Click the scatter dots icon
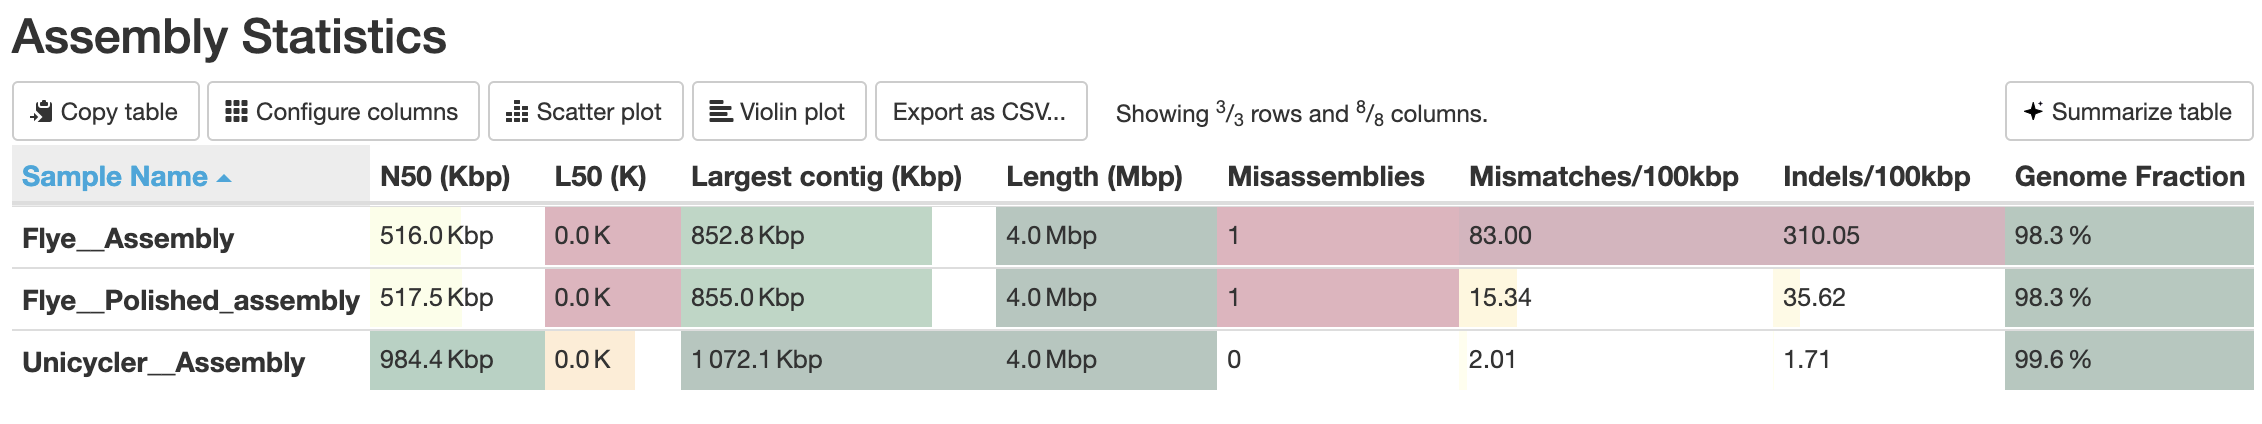The height and width of the screenshot is (424, 2262). coord(516,112)
